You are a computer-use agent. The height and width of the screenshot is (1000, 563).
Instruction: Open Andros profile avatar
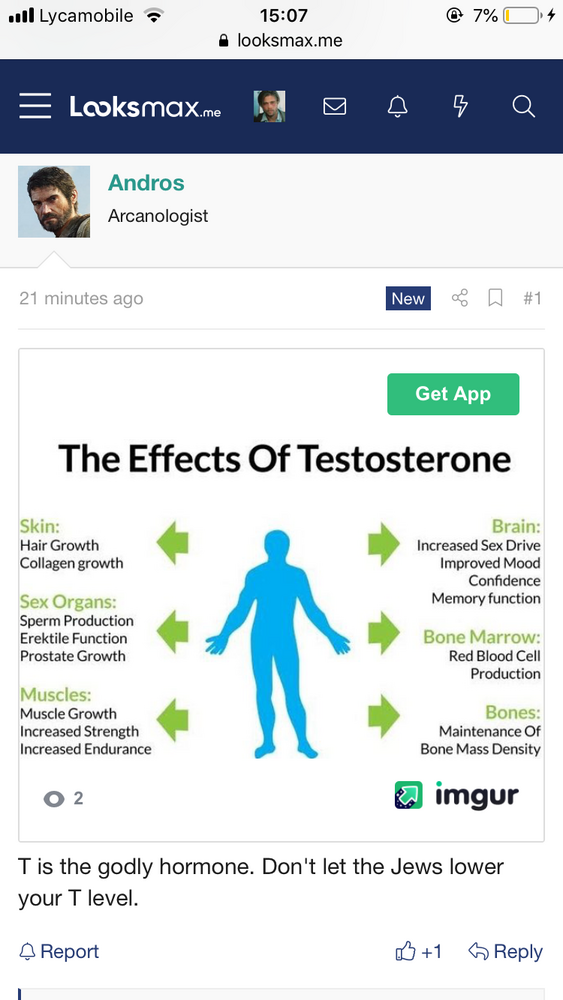pos(54,202)
